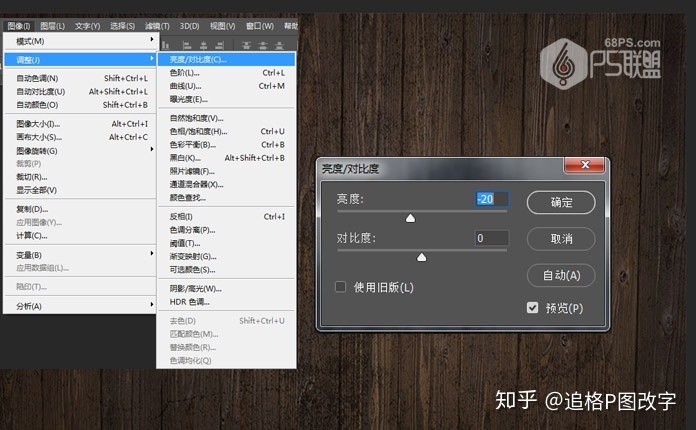The image size is (696, 430).
Task: Choose 阈值(T)... threshold
Action: coord(226,243)
